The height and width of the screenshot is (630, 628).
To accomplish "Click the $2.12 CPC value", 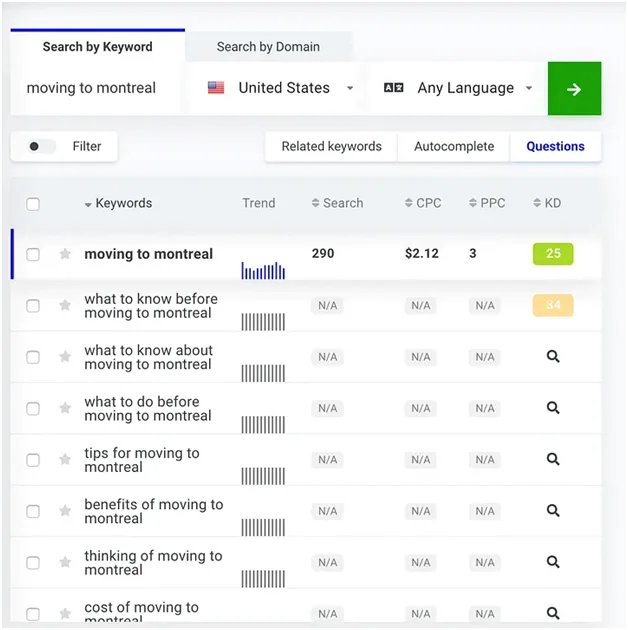I will 422,254.
